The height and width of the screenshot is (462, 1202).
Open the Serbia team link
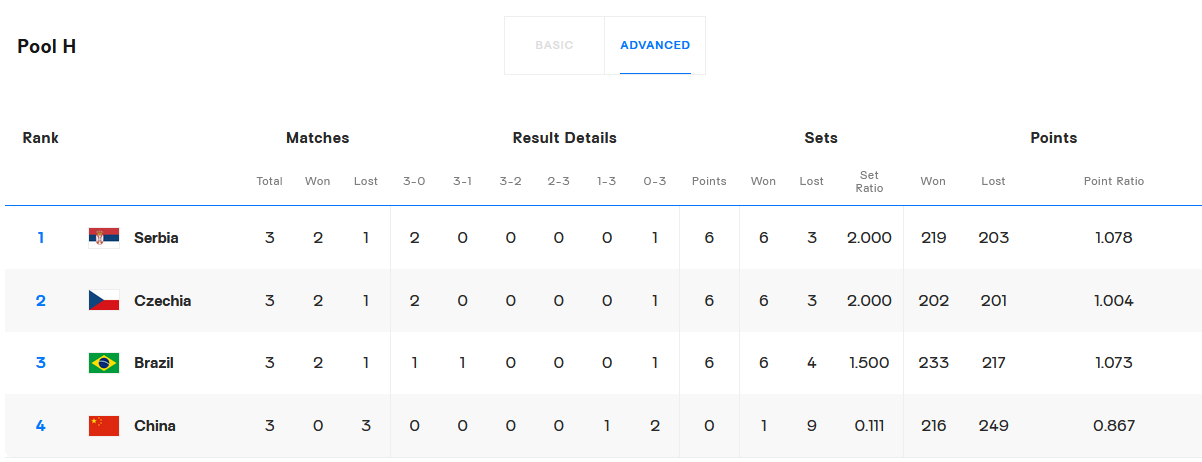coord(156,238)
